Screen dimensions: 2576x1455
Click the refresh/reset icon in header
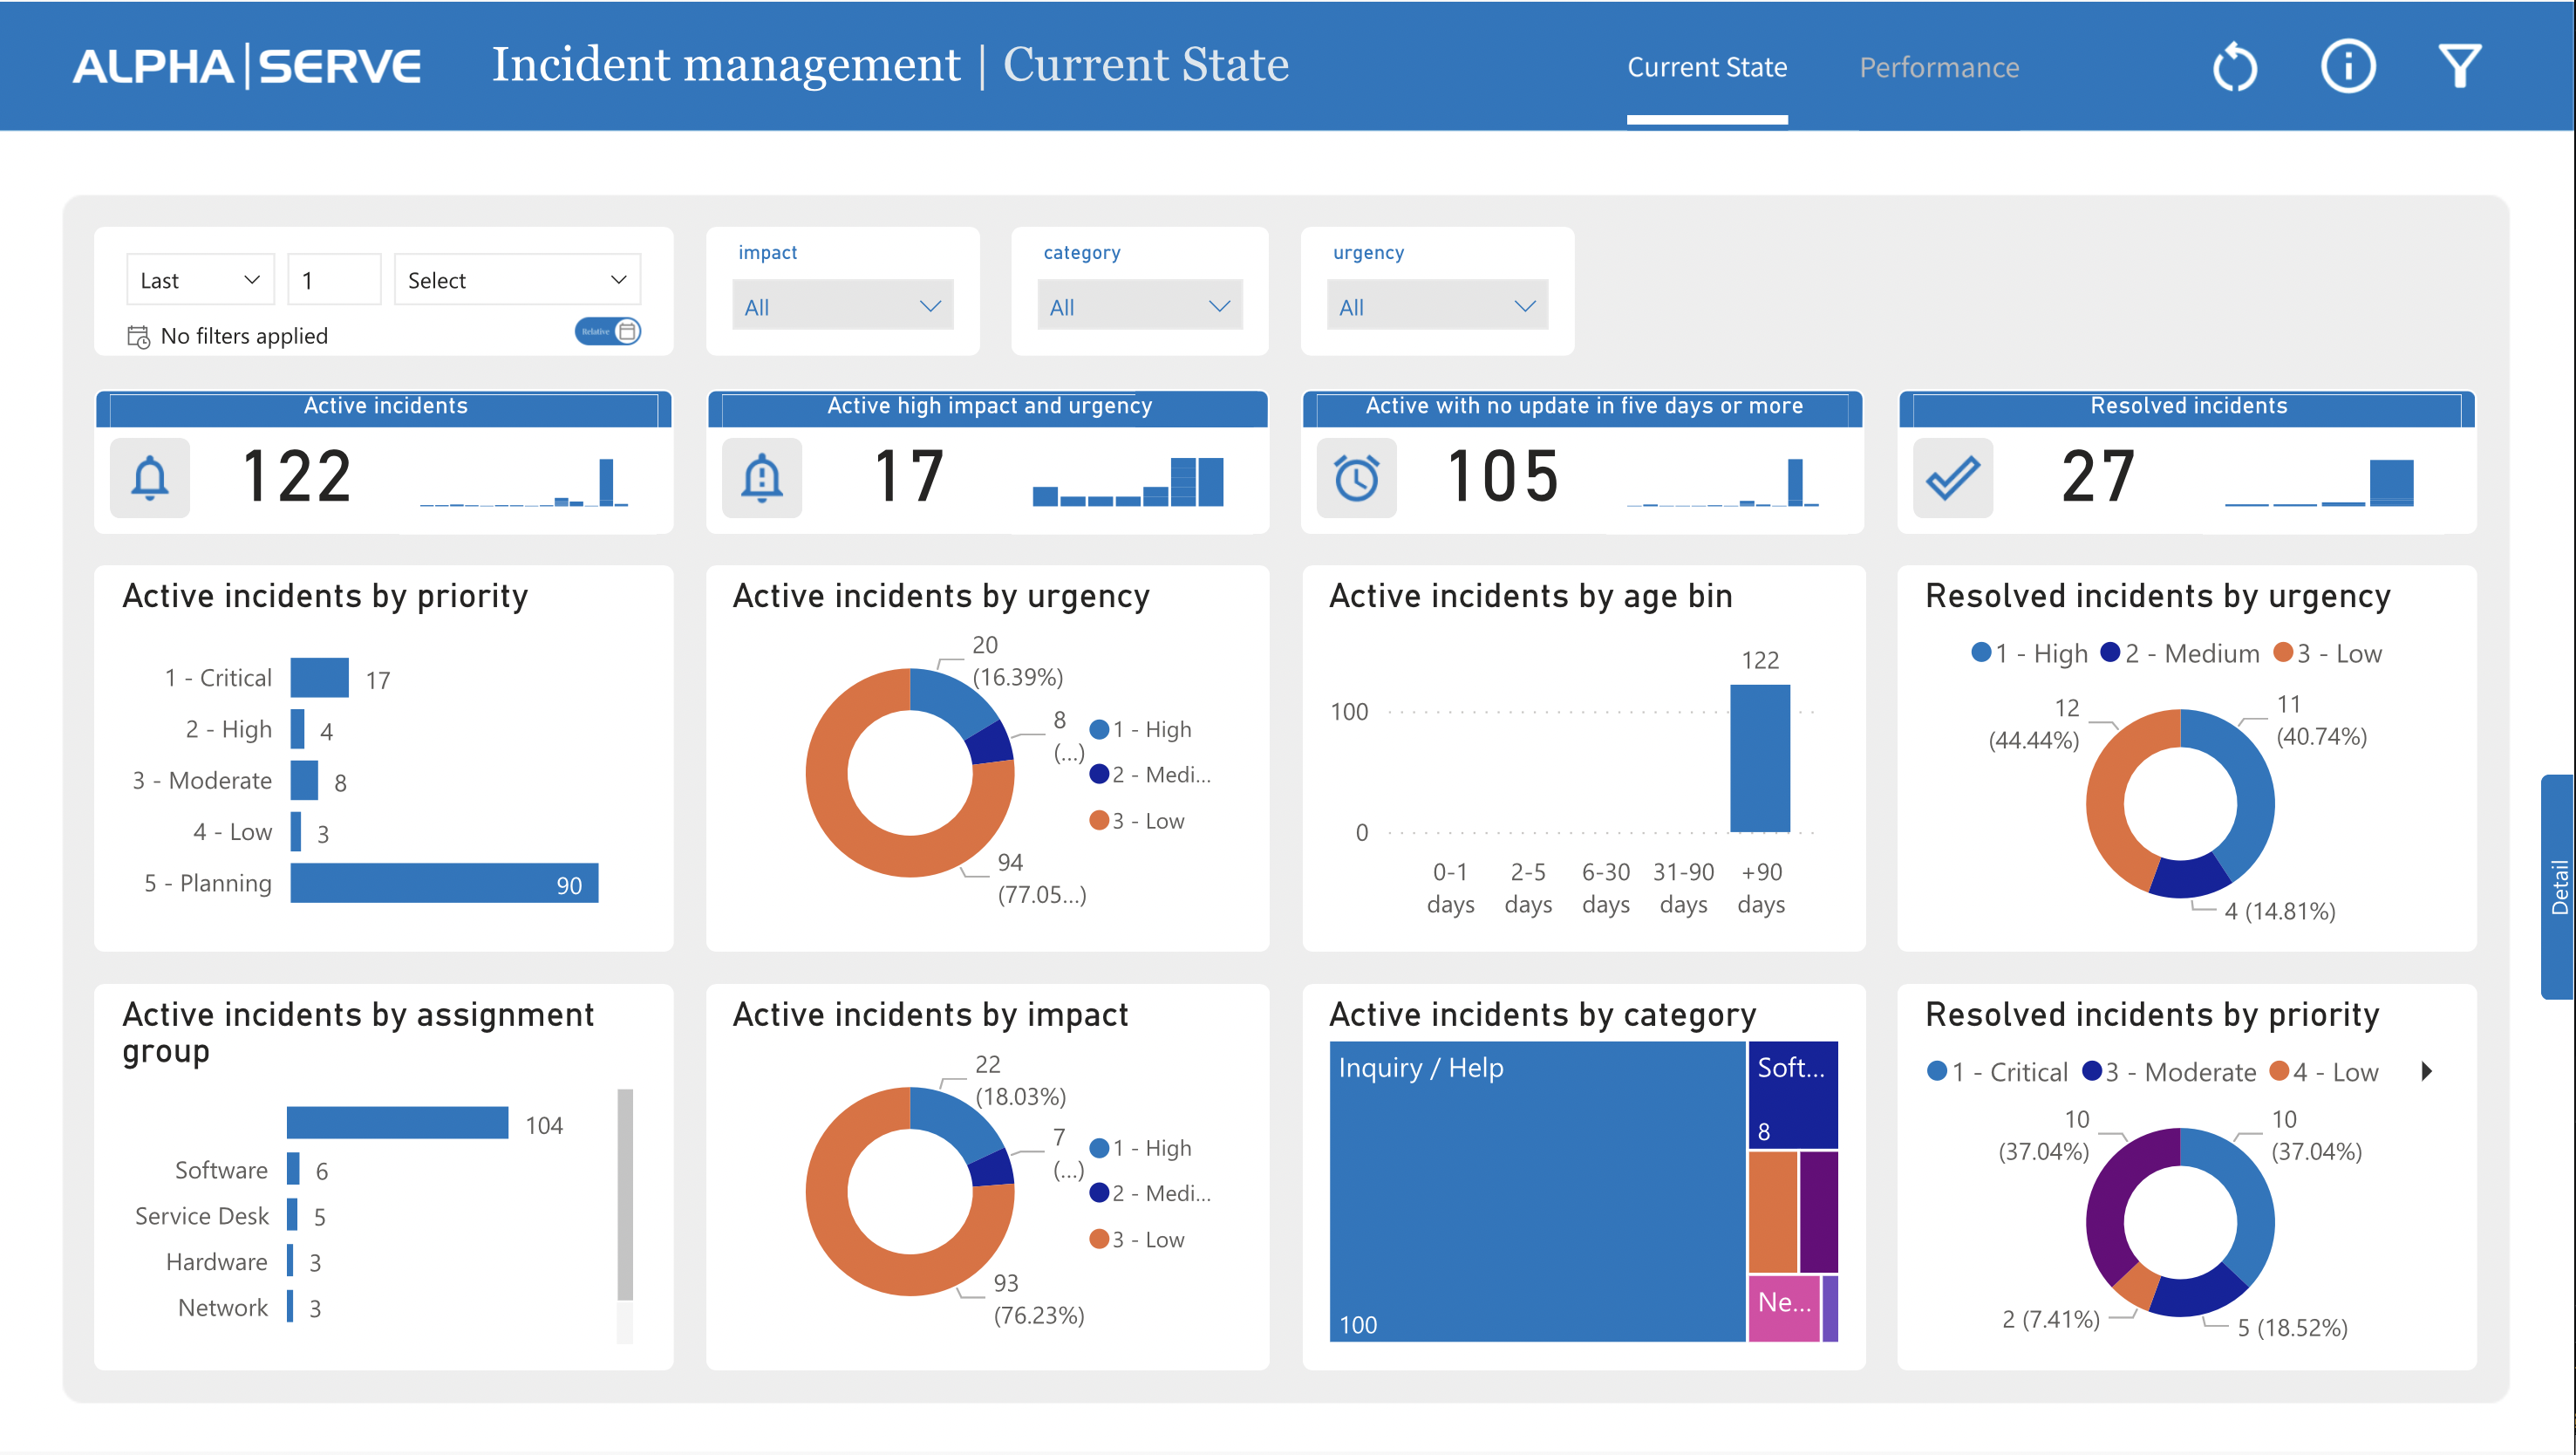point(2234,68)
